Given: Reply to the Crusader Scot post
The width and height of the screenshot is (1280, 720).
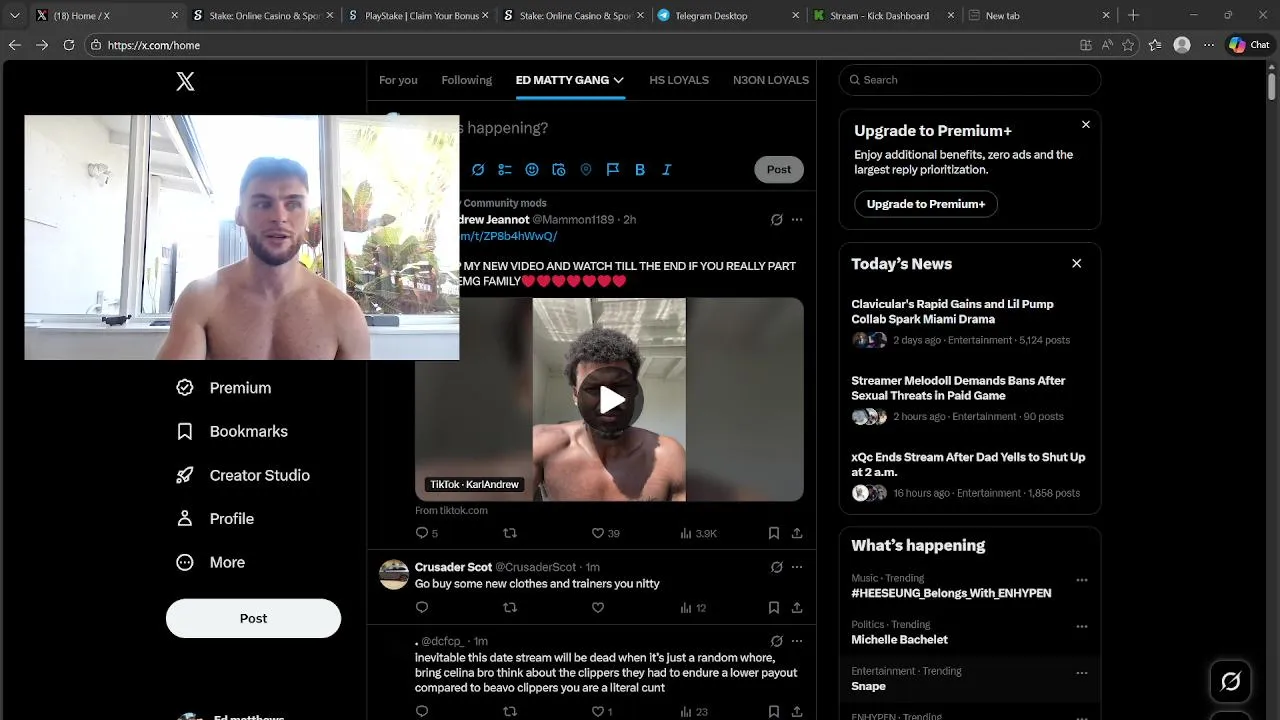Looking at the screenshot, I should pyautogui.click(x=422, y=607).
